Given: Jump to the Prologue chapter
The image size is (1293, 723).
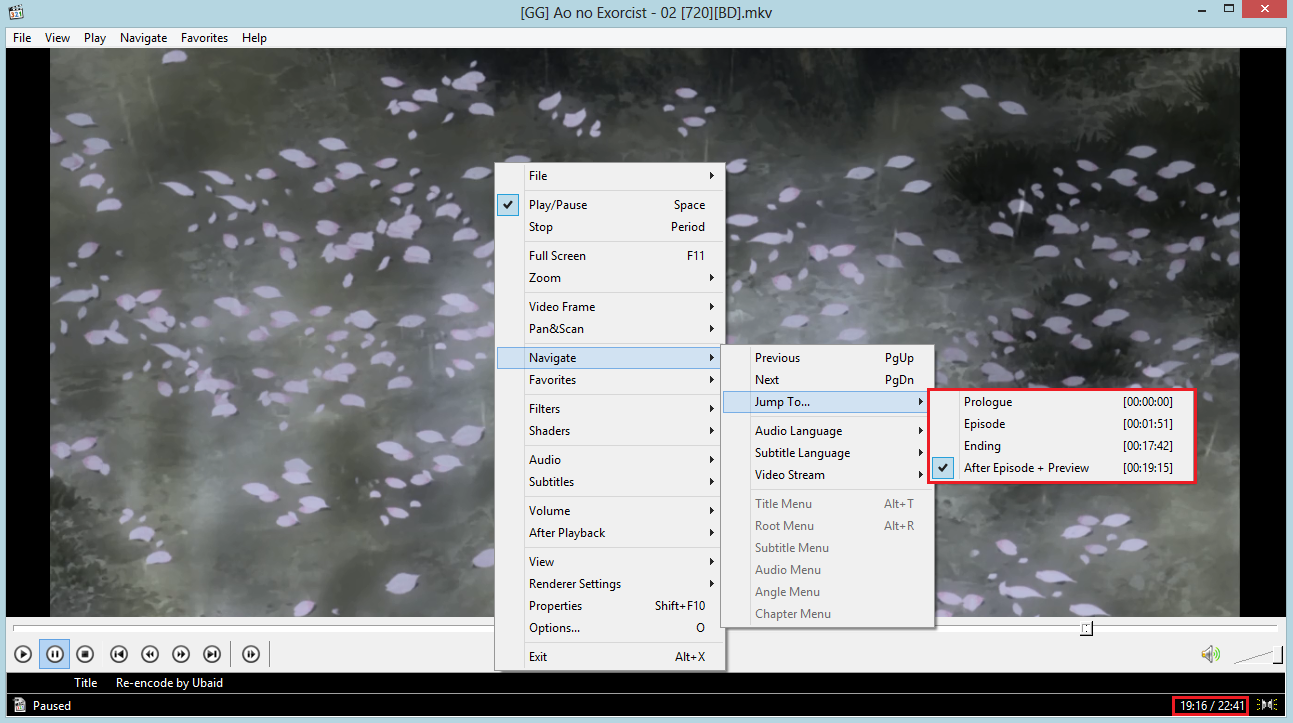Looking at the screenshot, I should pyautogui.click(x=1061, y=402).
